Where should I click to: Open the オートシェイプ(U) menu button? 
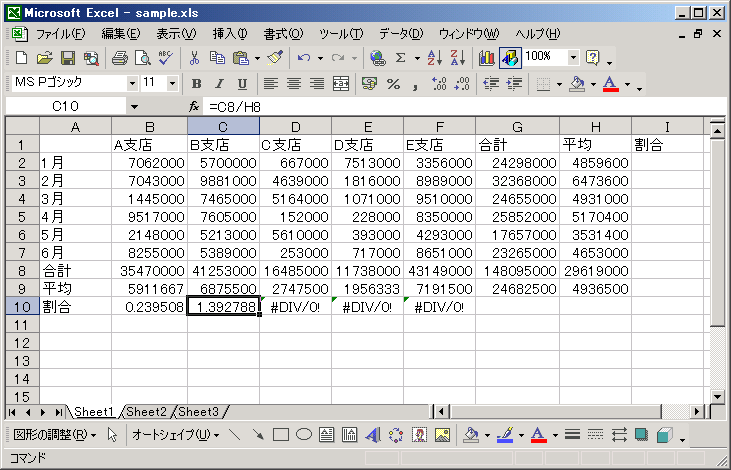point(176,435)
